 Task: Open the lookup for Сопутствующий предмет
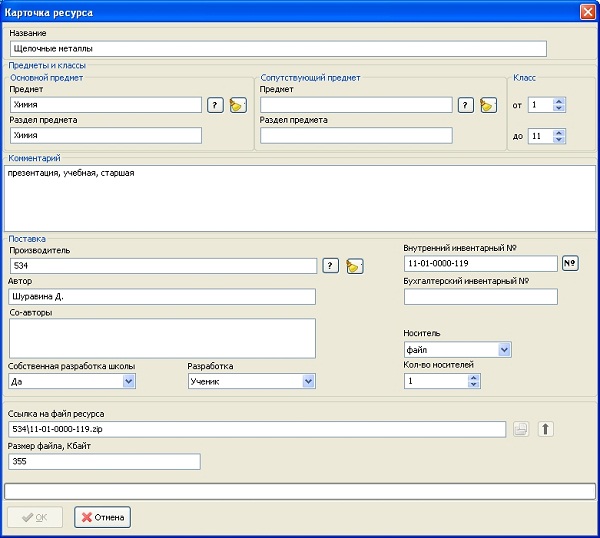pos(465,105)
